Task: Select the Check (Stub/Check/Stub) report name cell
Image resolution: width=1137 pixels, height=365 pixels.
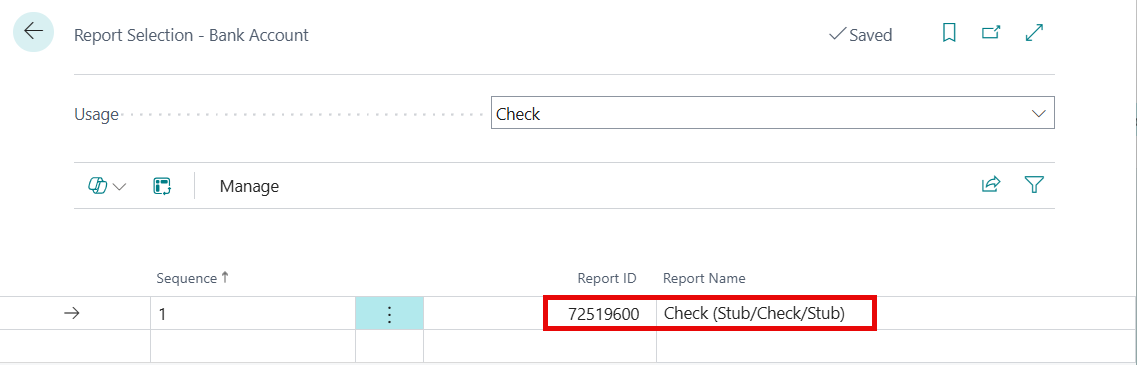Action: click(766, 314)
